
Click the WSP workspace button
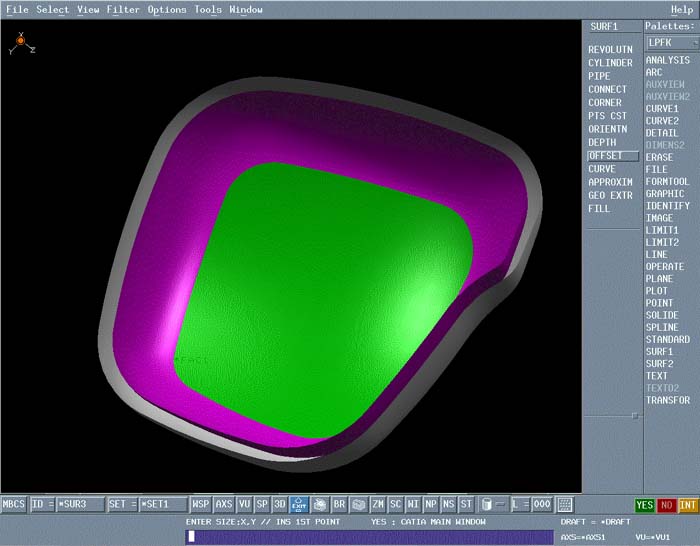[201, 505]
